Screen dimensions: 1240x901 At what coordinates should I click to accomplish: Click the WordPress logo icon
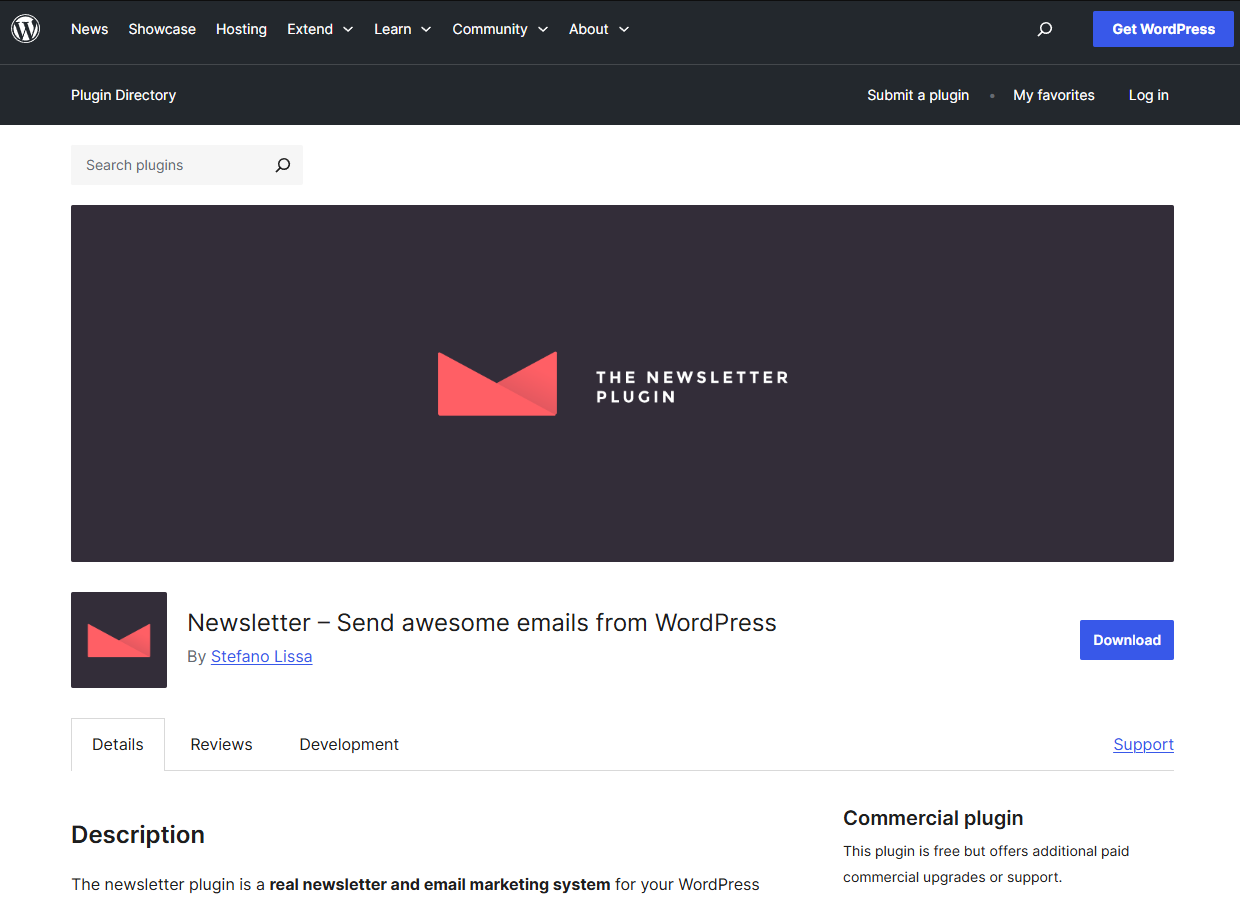click(x=25, y=29)
